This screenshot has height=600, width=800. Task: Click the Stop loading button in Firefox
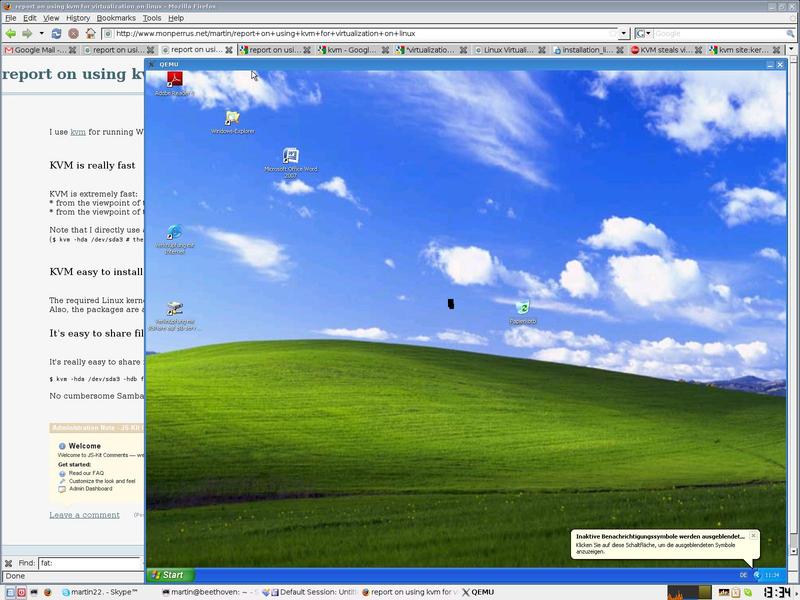tap(73, 34)
